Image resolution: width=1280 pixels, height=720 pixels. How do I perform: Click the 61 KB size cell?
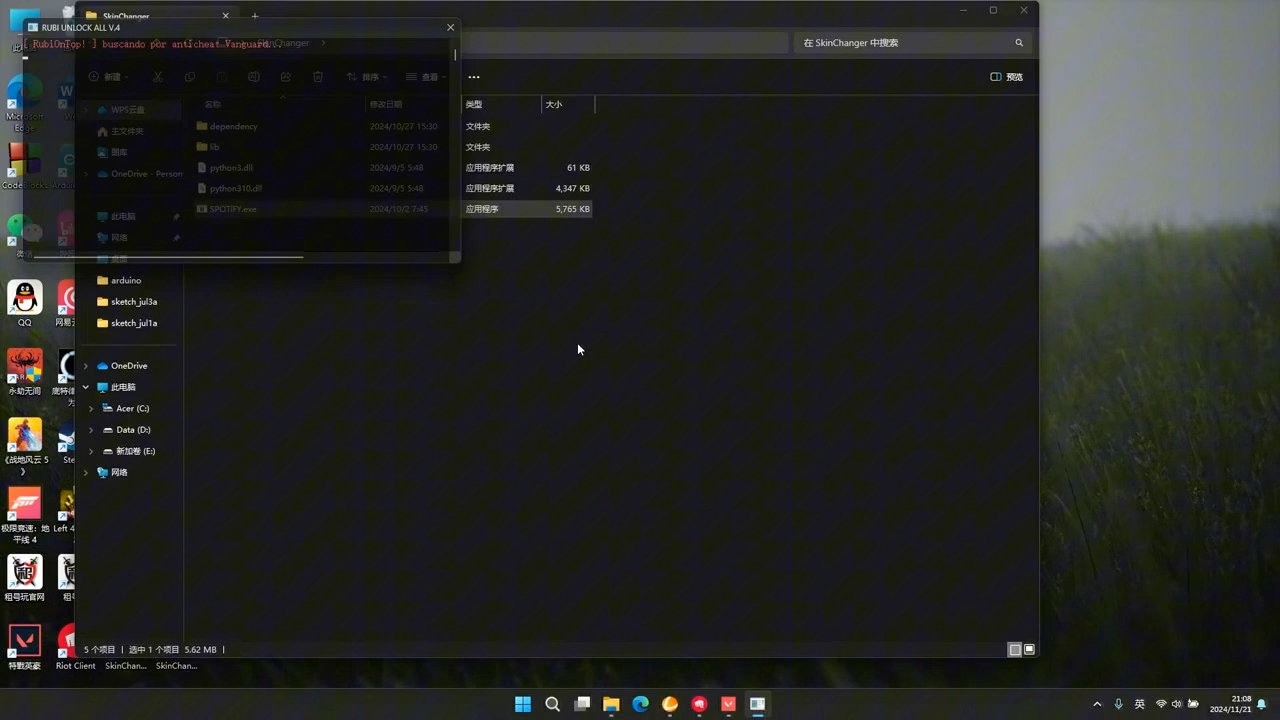(x=578, y=168)
